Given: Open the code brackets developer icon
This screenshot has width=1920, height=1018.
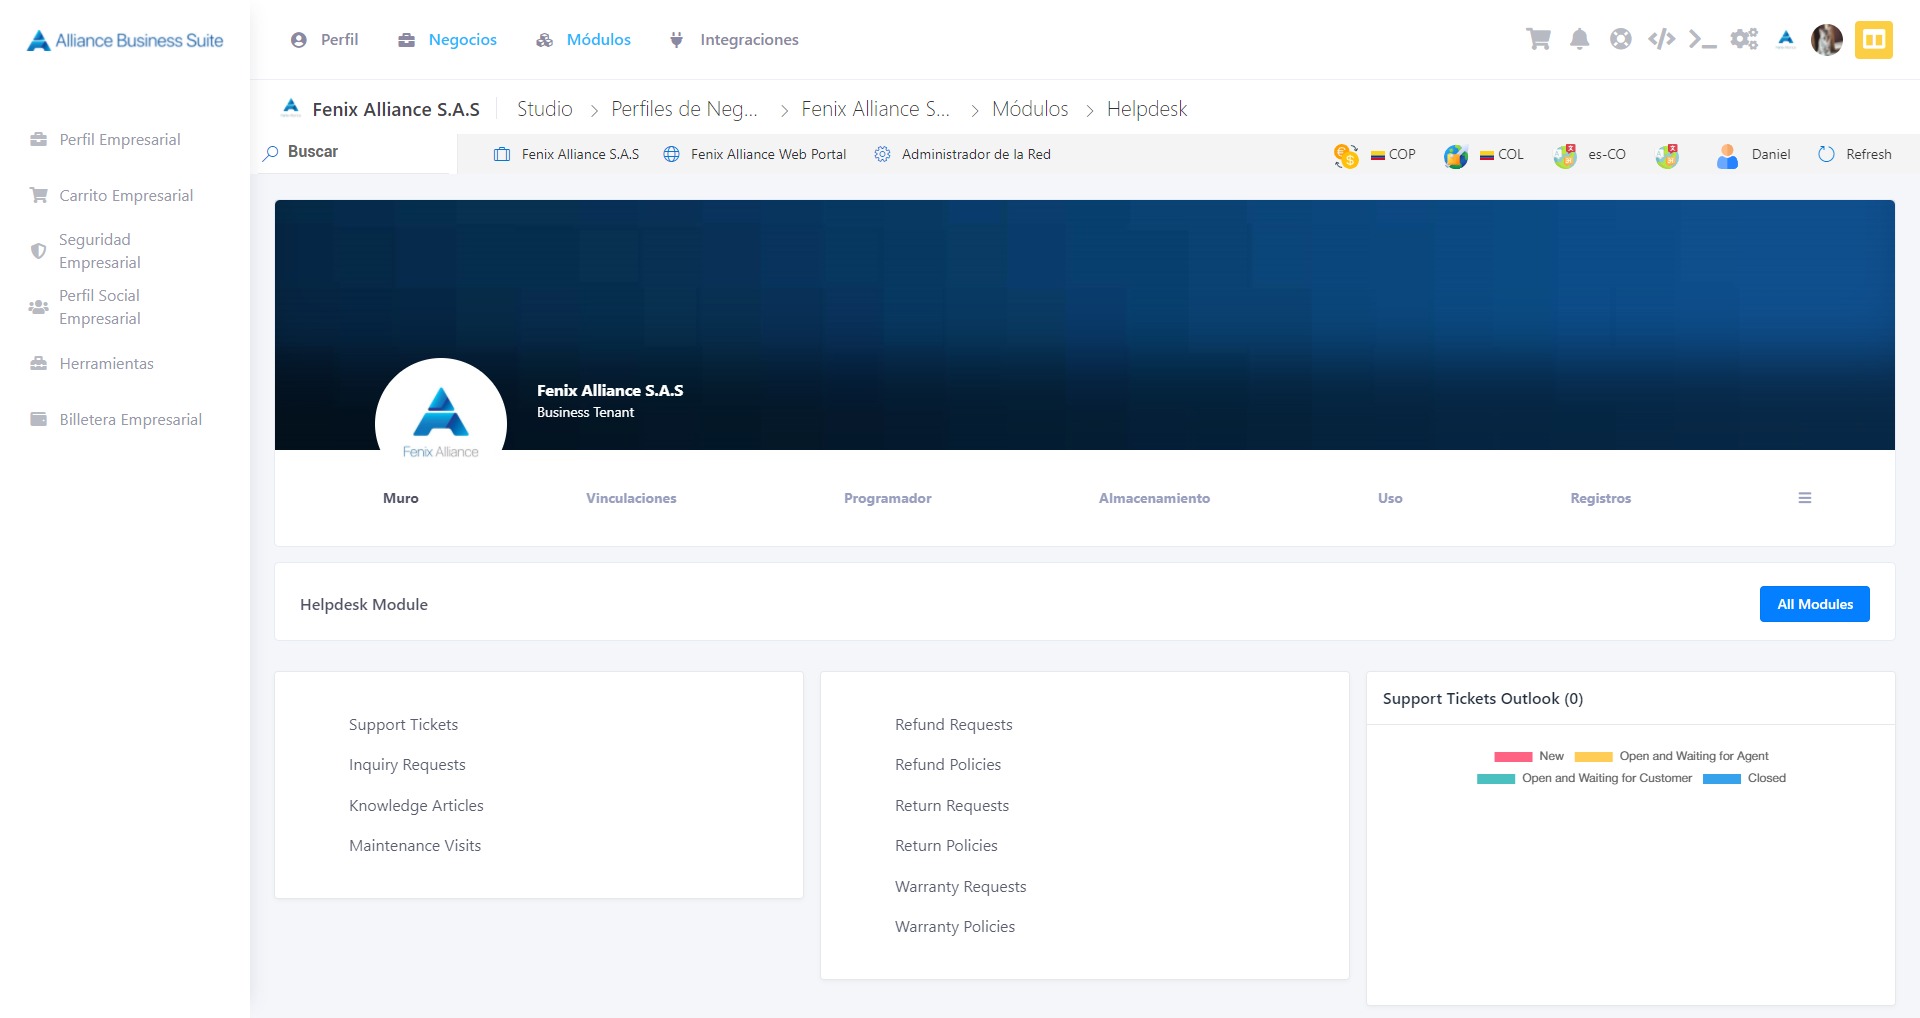Looking at the screenshot, I should point(1661,39).
